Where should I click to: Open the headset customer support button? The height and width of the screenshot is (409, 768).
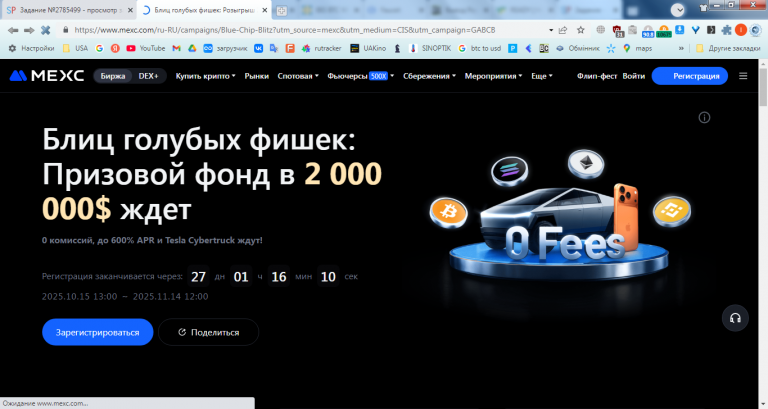pos(735,318)
